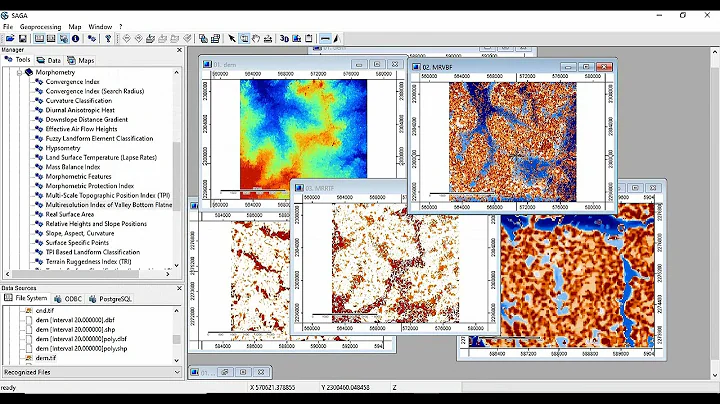Select the Zoom tool in toolbar

244,39
